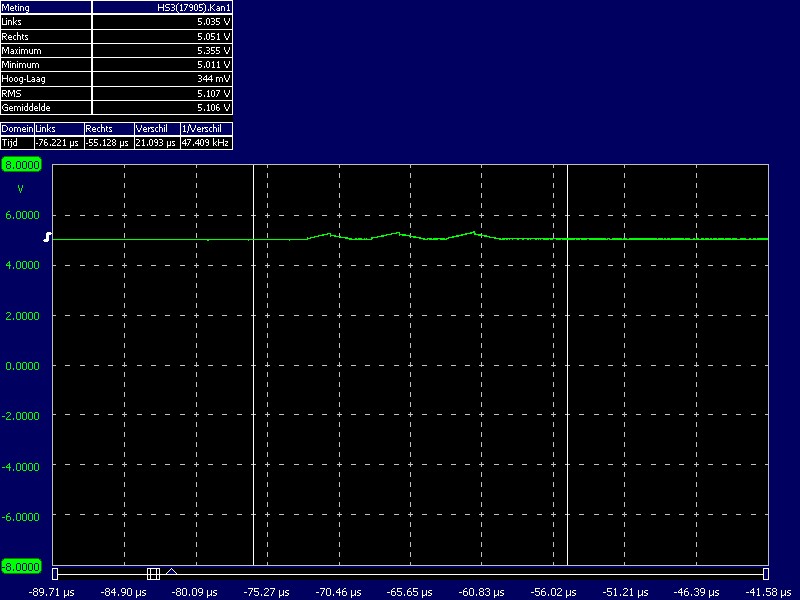Click the V unit label on vertical axis
The image size is (800, 600).
(20, 188)
